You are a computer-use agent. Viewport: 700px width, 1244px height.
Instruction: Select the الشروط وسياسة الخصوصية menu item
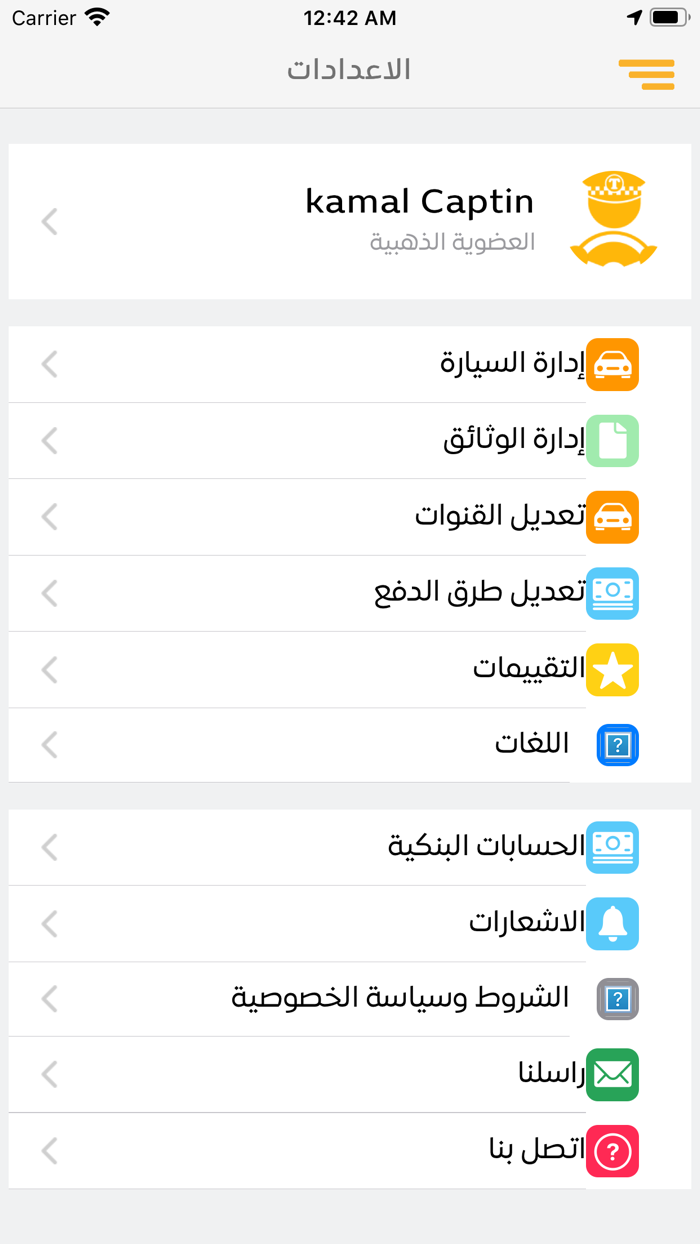coord(400,998)
